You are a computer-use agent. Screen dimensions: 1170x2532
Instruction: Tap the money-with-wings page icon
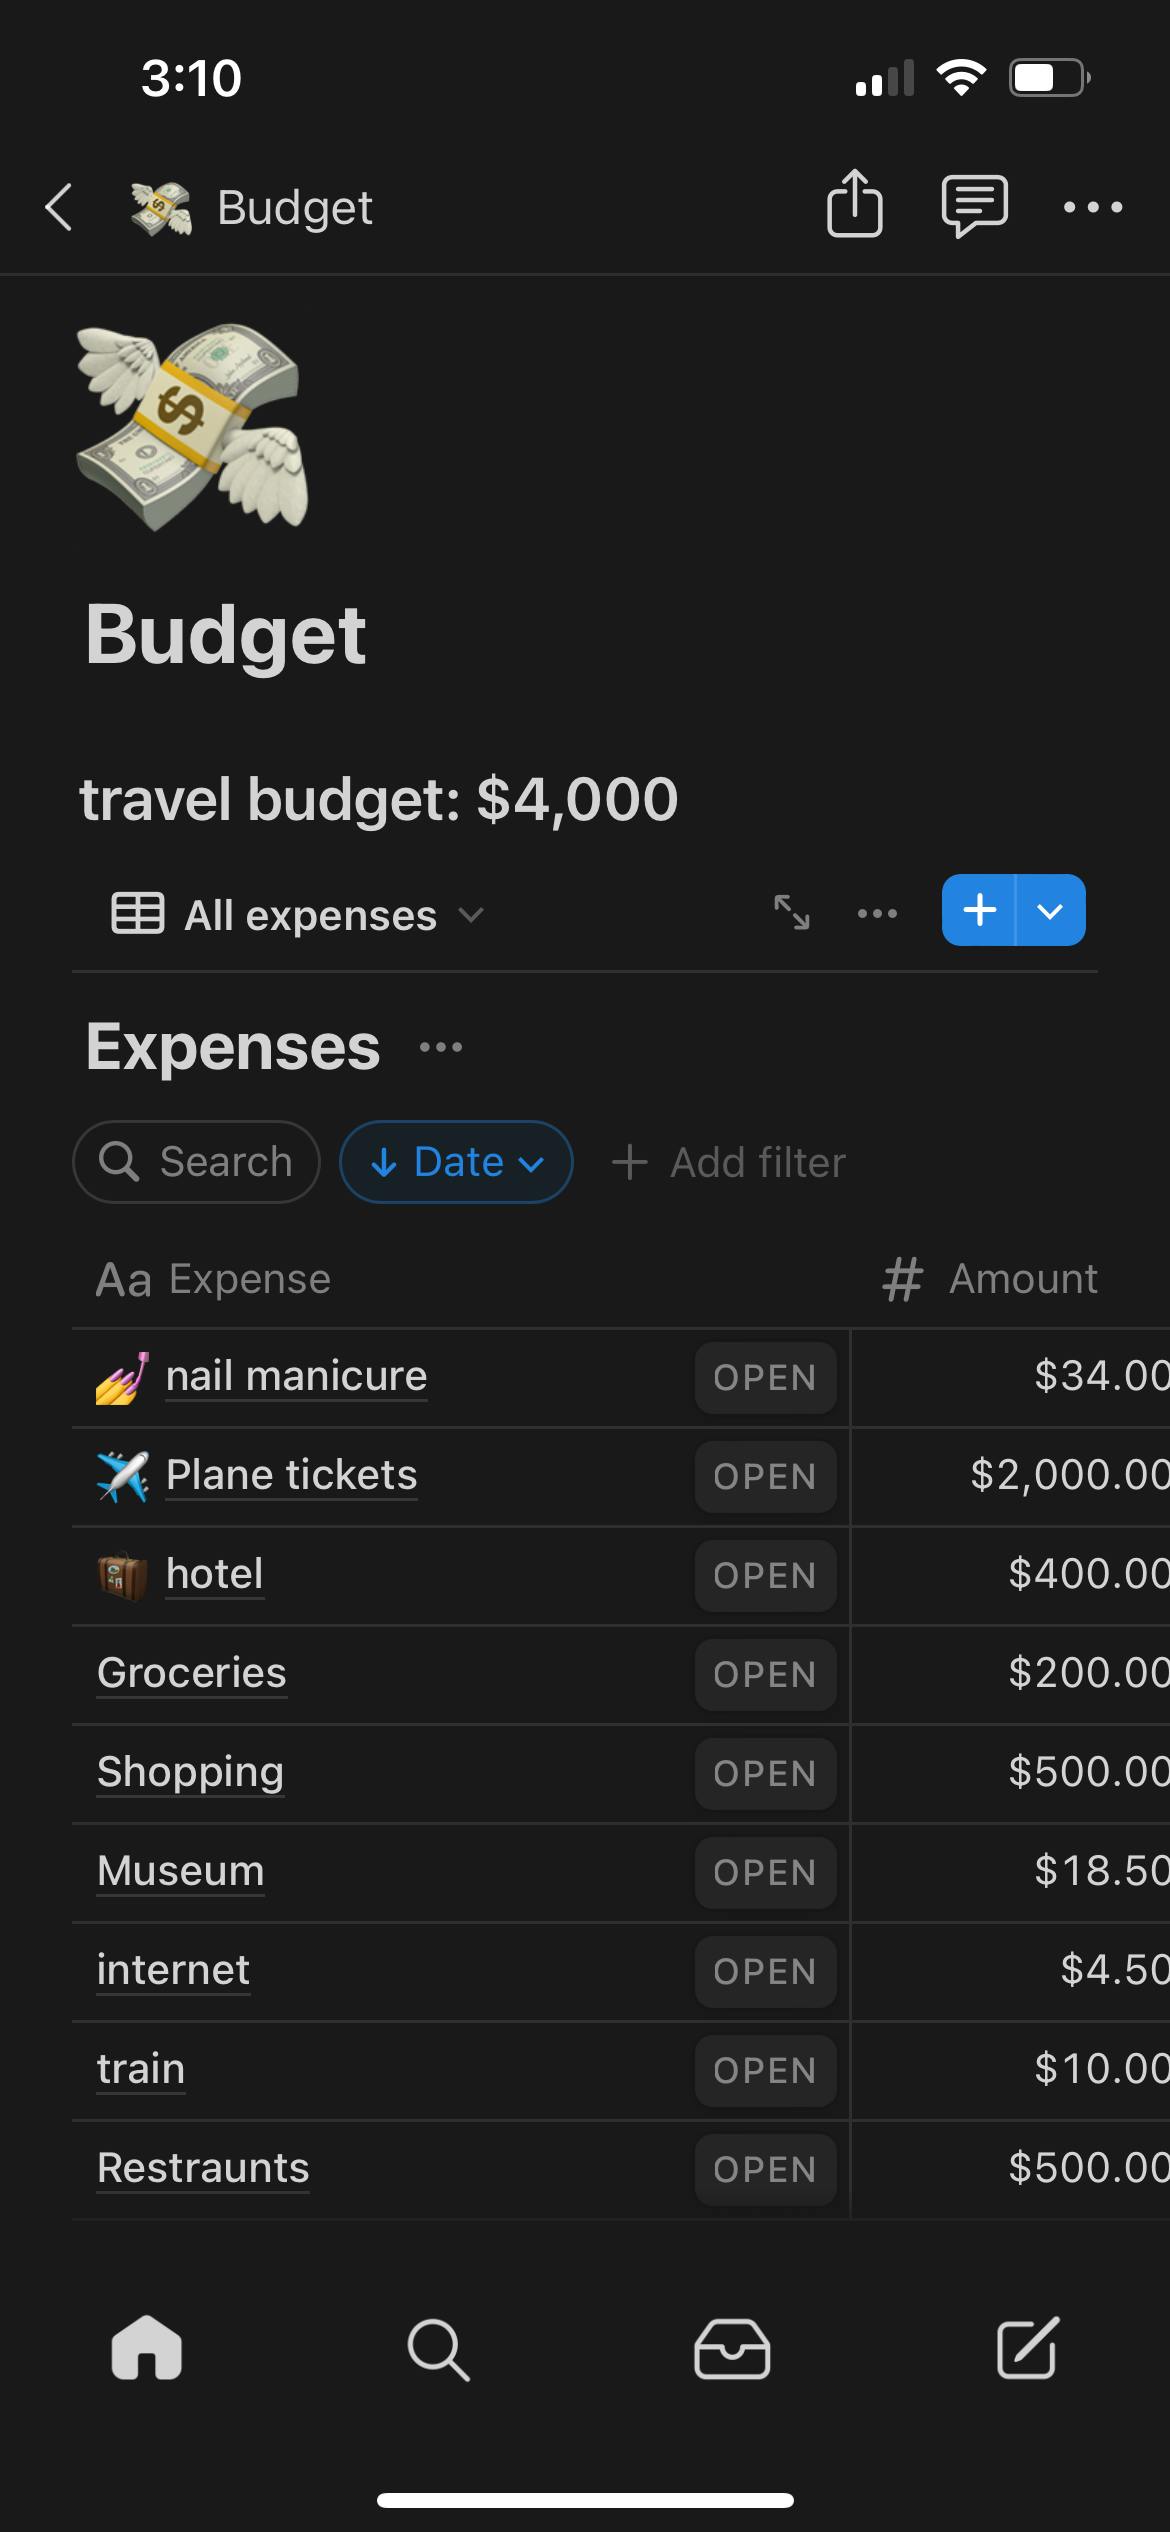(x=192, y=426)
